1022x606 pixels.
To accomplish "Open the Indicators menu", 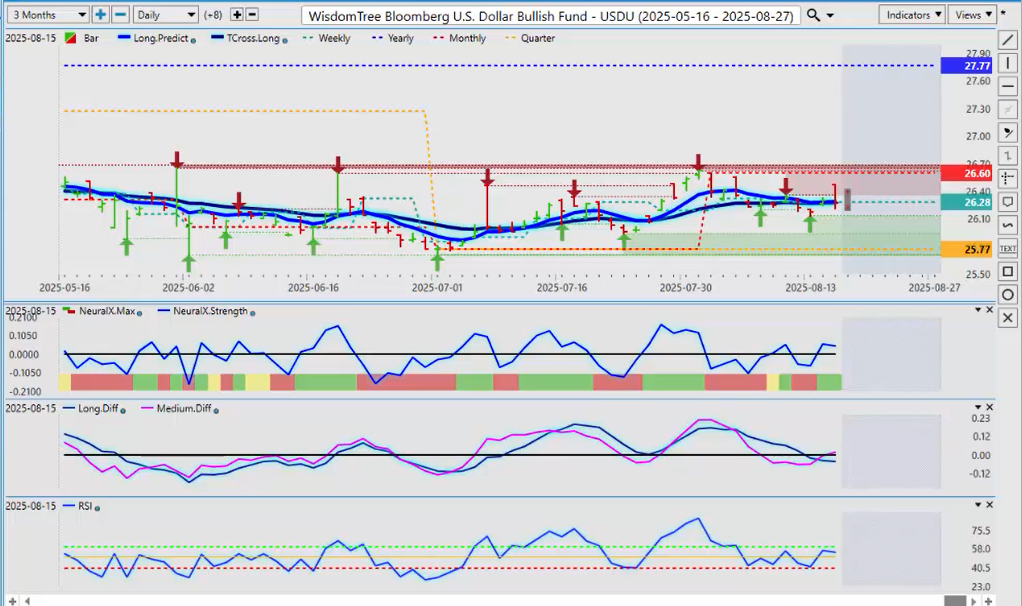I will pyautogui.click(x=914, y=15).
